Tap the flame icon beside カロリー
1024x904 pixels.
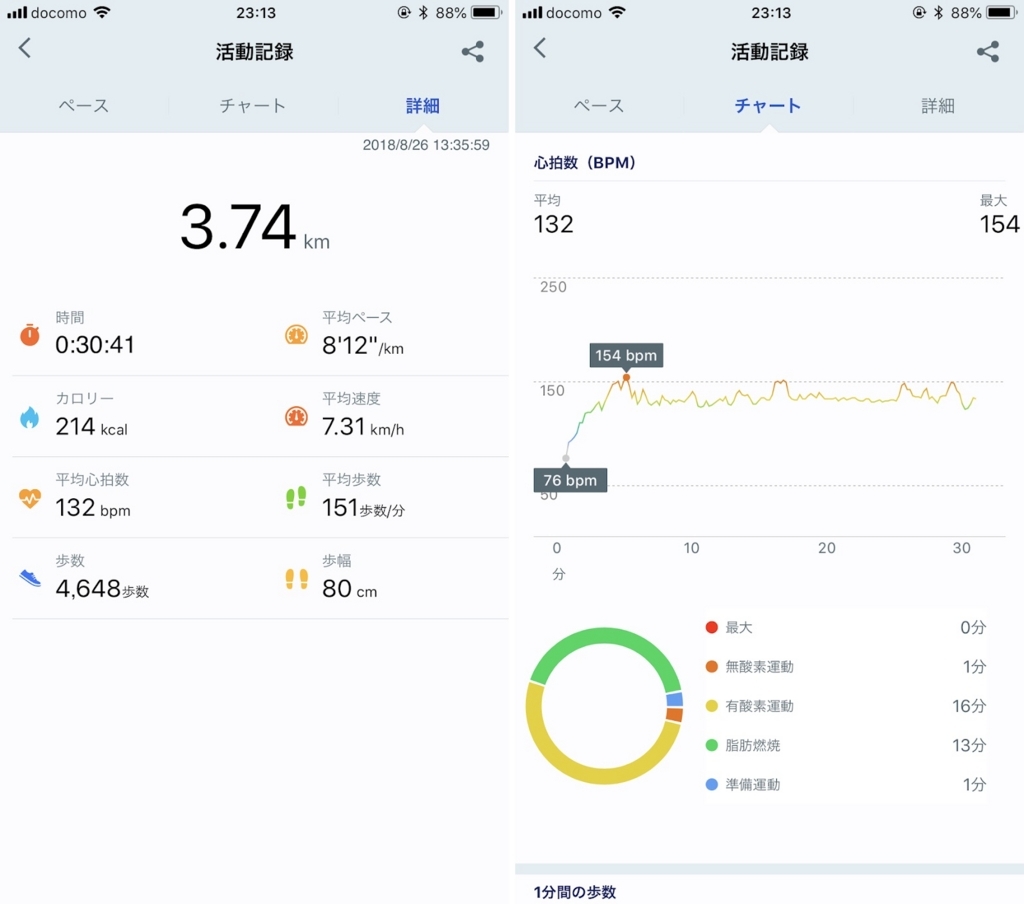(x=29, y=417)
